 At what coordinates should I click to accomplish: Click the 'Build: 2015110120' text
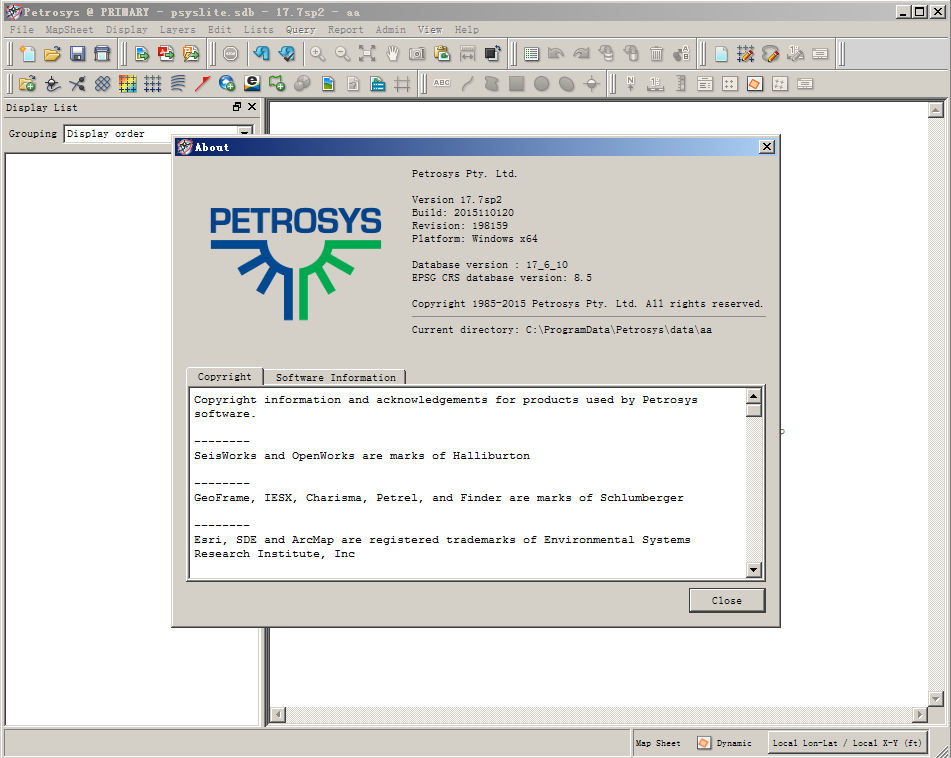(x=463, y=212)
